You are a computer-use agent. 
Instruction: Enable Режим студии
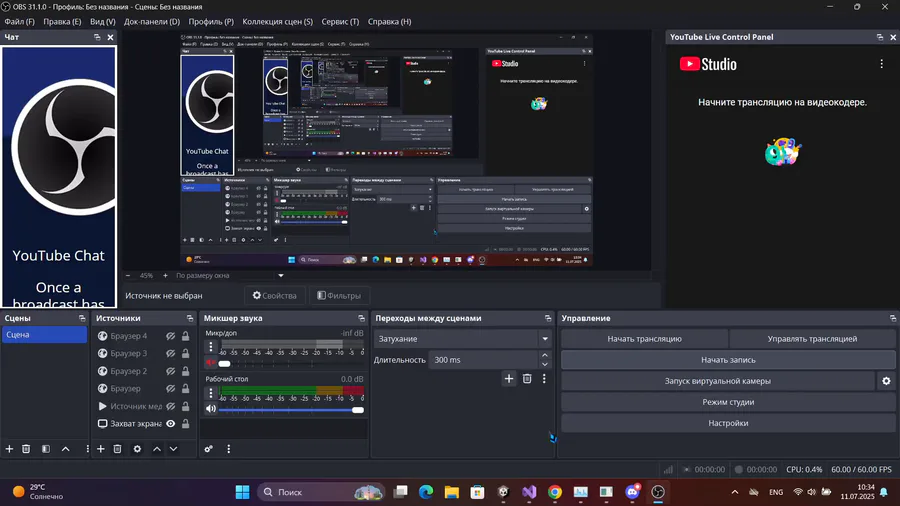pyautogui.click(x=728, y=402)
